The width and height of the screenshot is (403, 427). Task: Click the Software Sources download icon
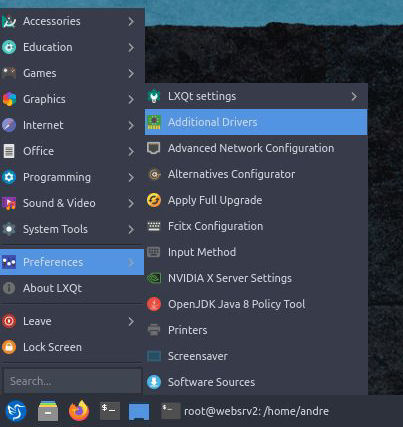(154, 382)
